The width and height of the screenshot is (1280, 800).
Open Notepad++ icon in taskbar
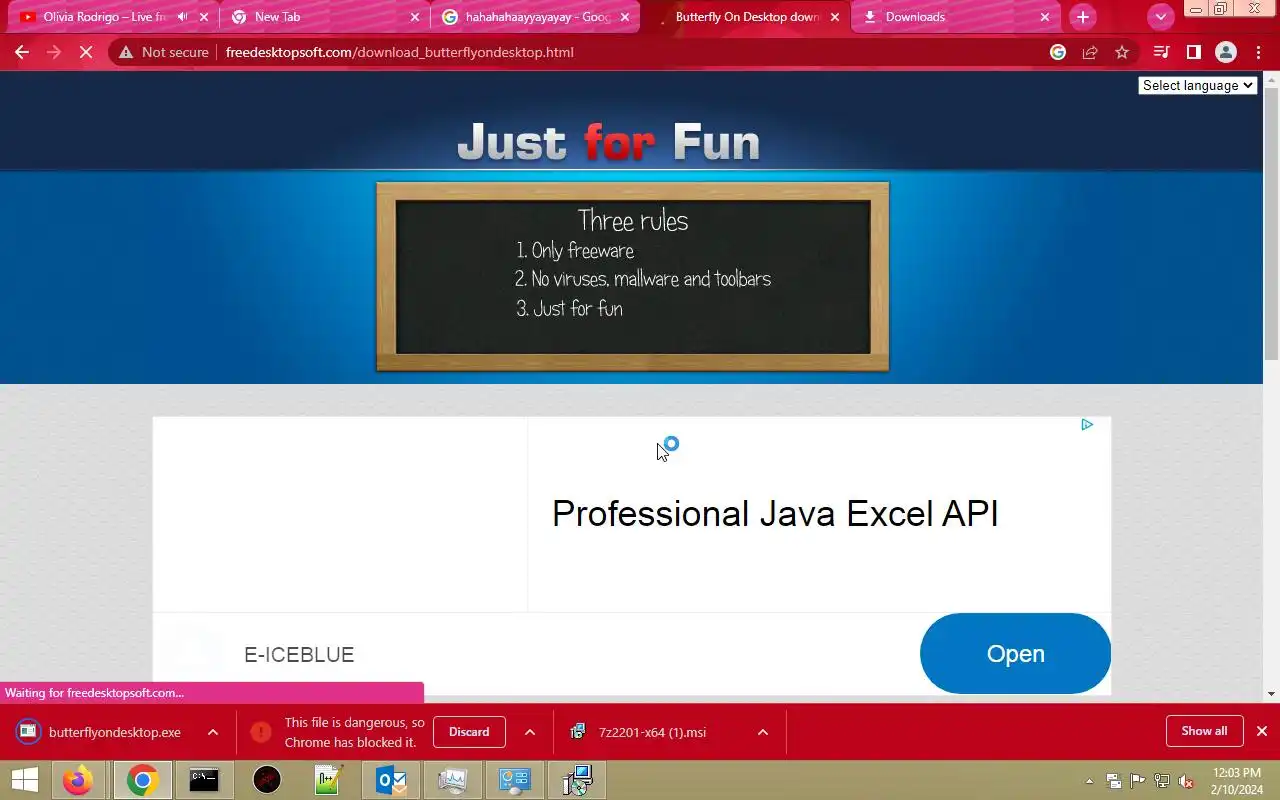(329, 780)
